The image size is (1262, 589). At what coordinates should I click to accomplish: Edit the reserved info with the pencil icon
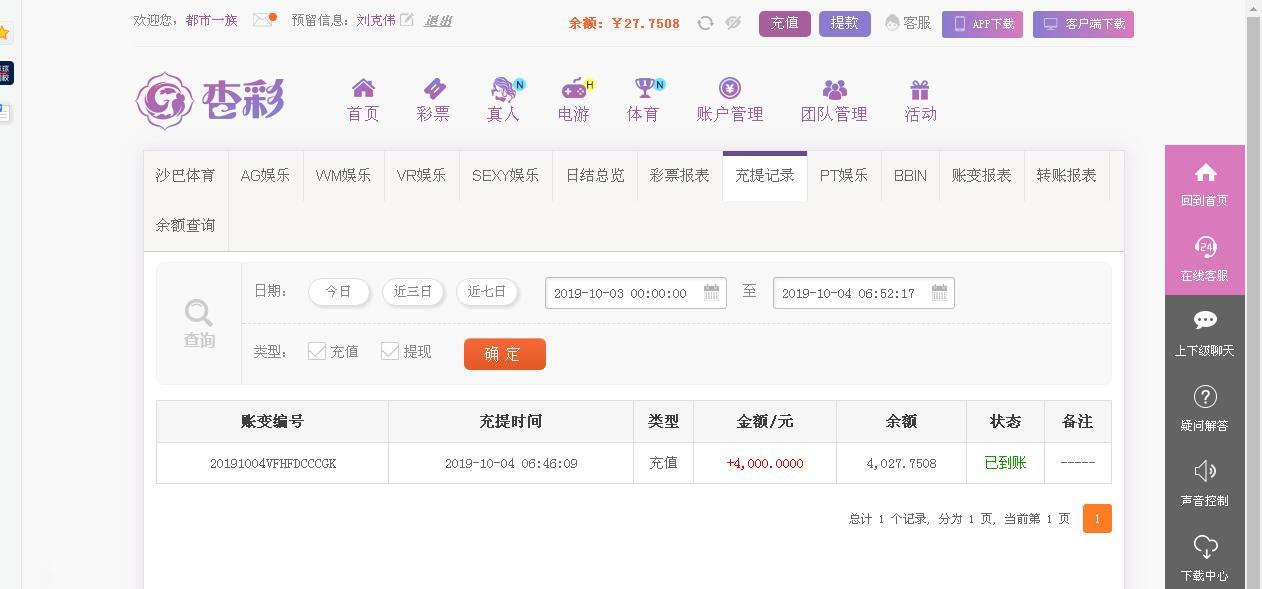tap(407, 20)
